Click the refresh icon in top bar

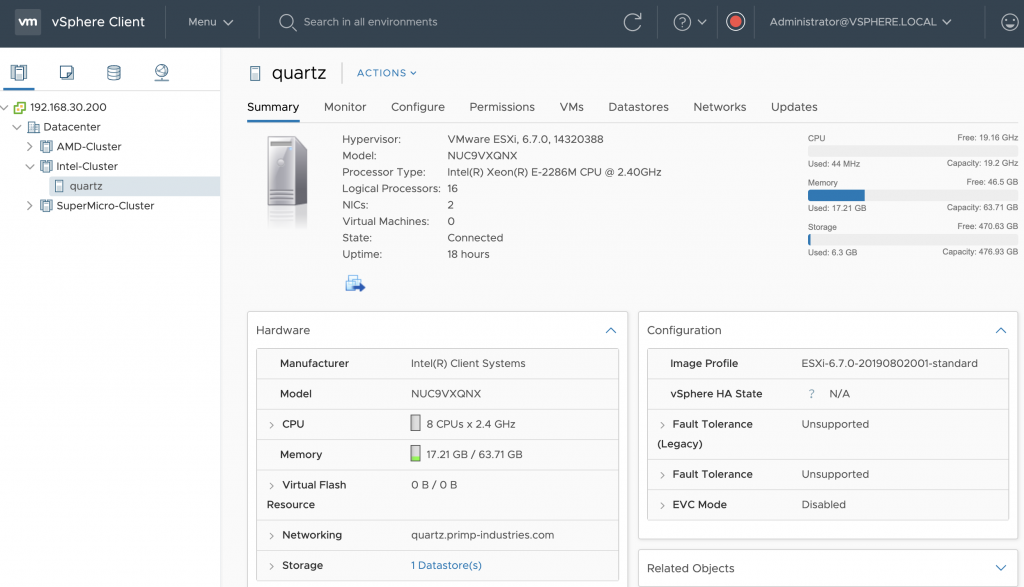tap(632, 22)
